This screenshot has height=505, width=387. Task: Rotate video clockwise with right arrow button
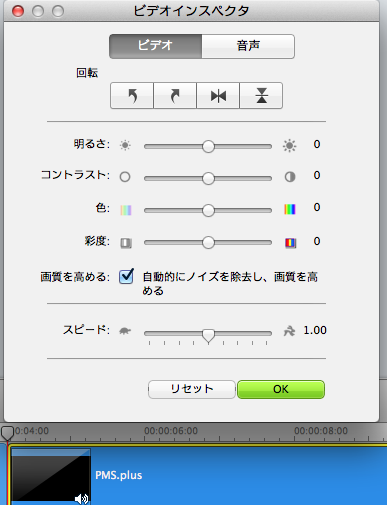coord(175,96)
